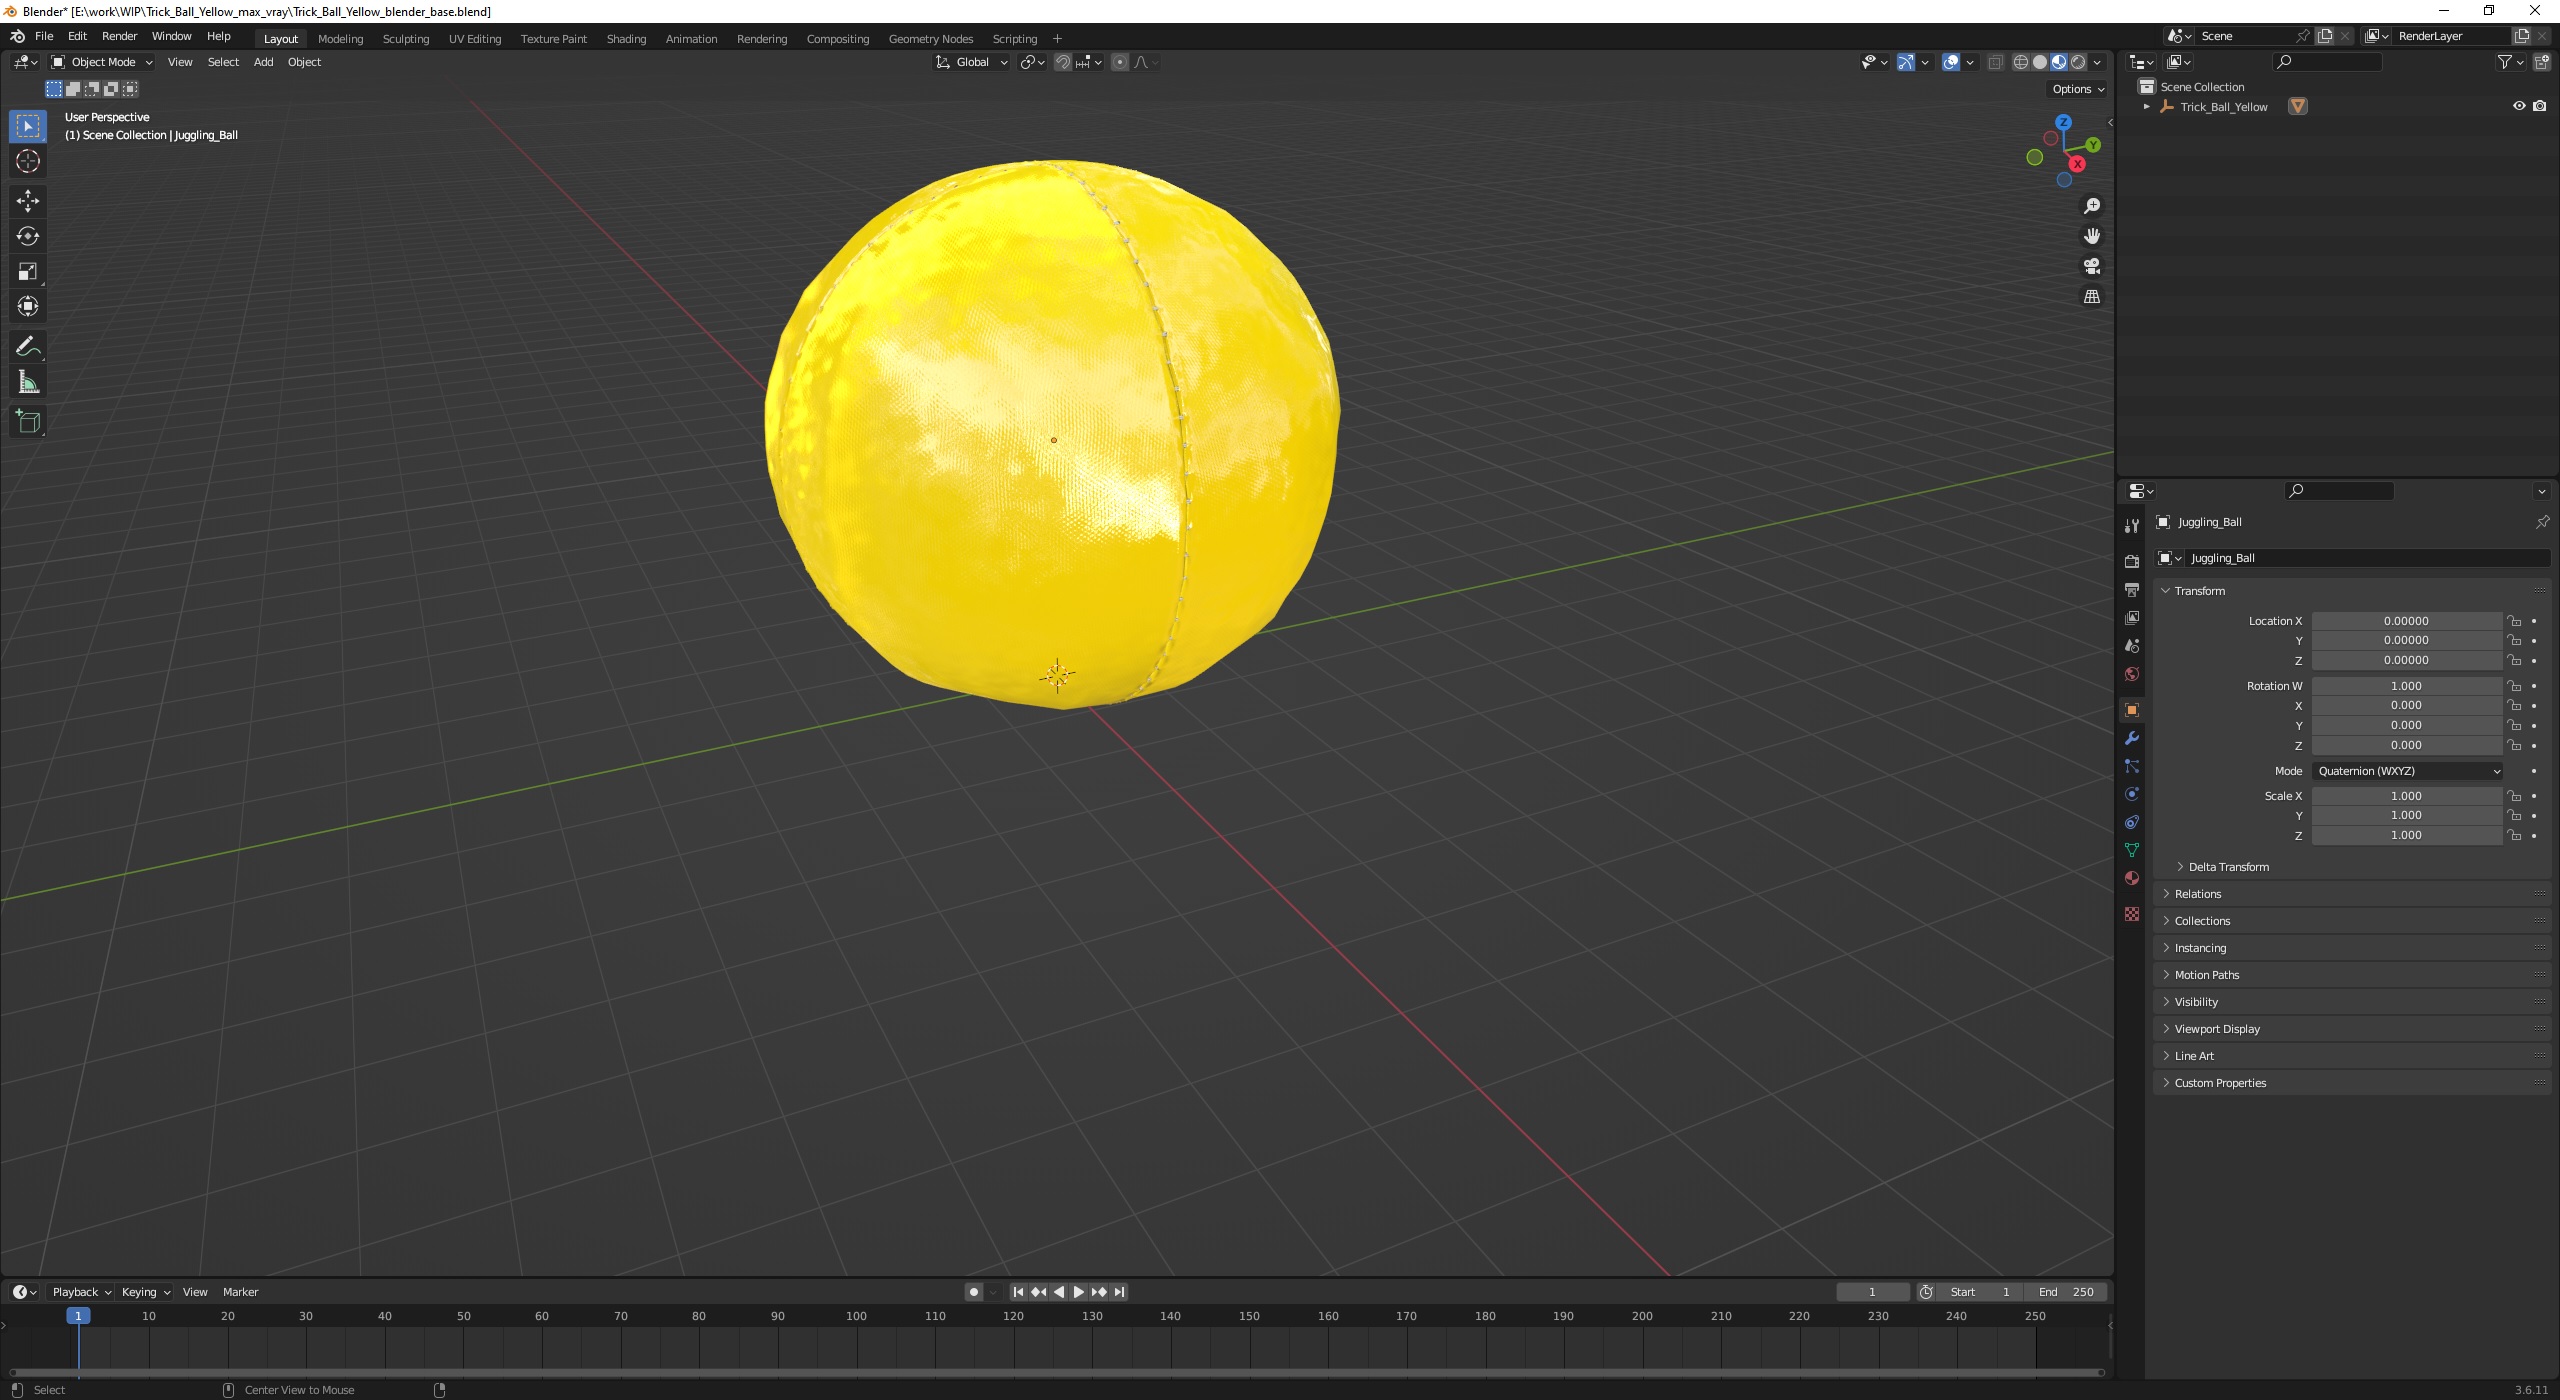Click the Zoom viewport icon
The image size is (2560, 1400).
2091,206
